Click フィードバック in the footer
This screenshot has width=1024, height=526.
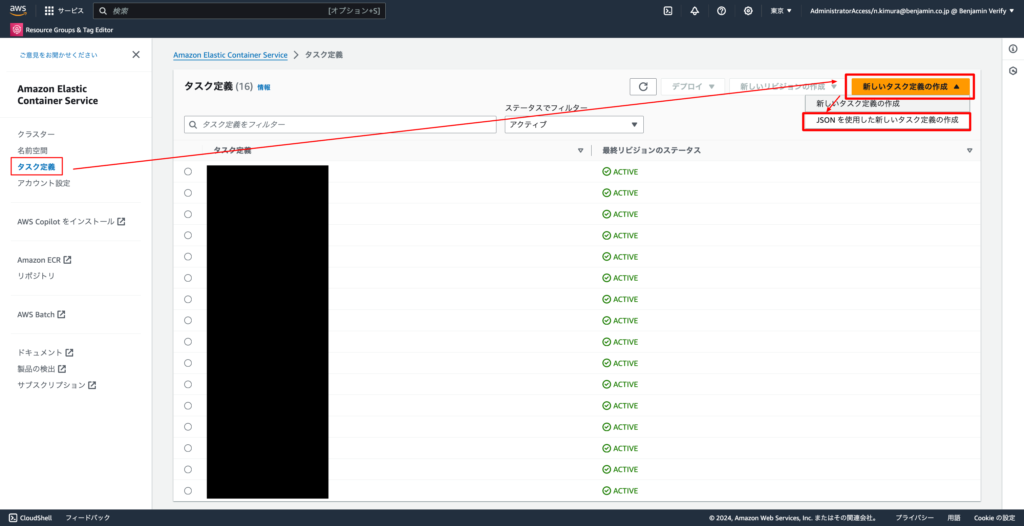click(x=88, y=518)
